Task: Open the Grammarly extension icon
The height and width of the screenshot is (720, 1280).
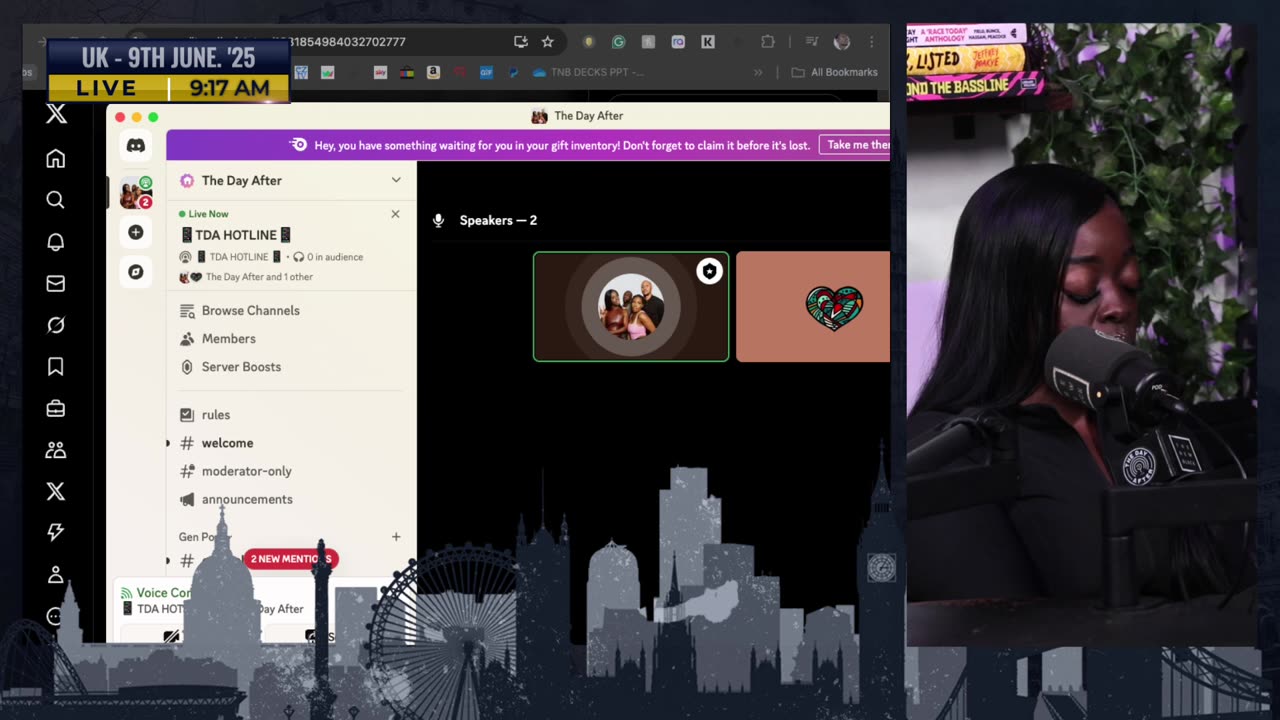Action: (618, 42)
